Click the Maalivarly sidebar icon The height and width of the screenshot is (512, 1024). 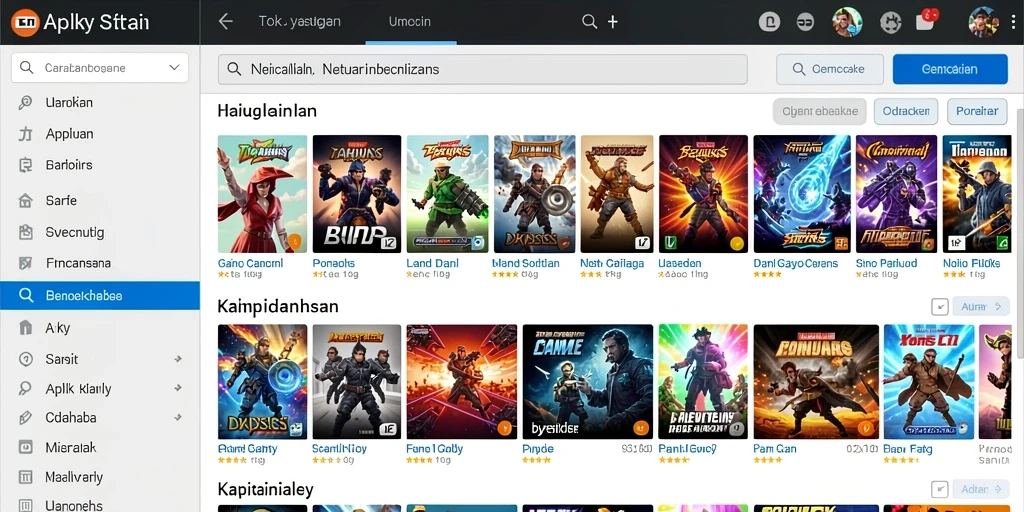(25, 477)
